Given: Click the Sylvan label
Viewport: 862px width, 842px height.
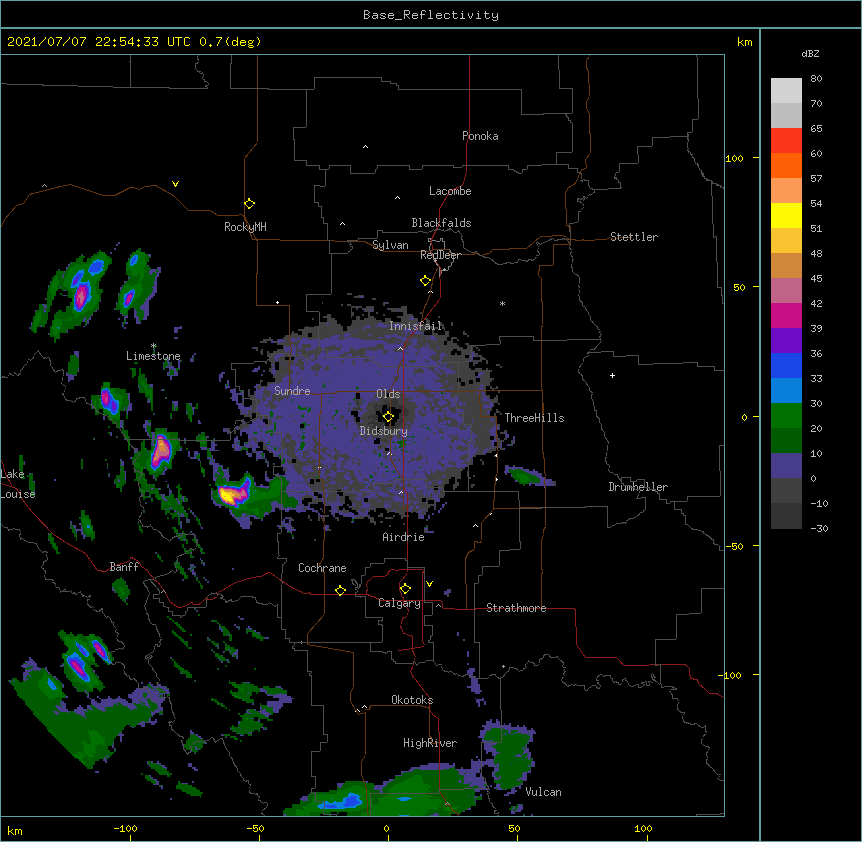Looking at the screenshot, I should 390,245.
